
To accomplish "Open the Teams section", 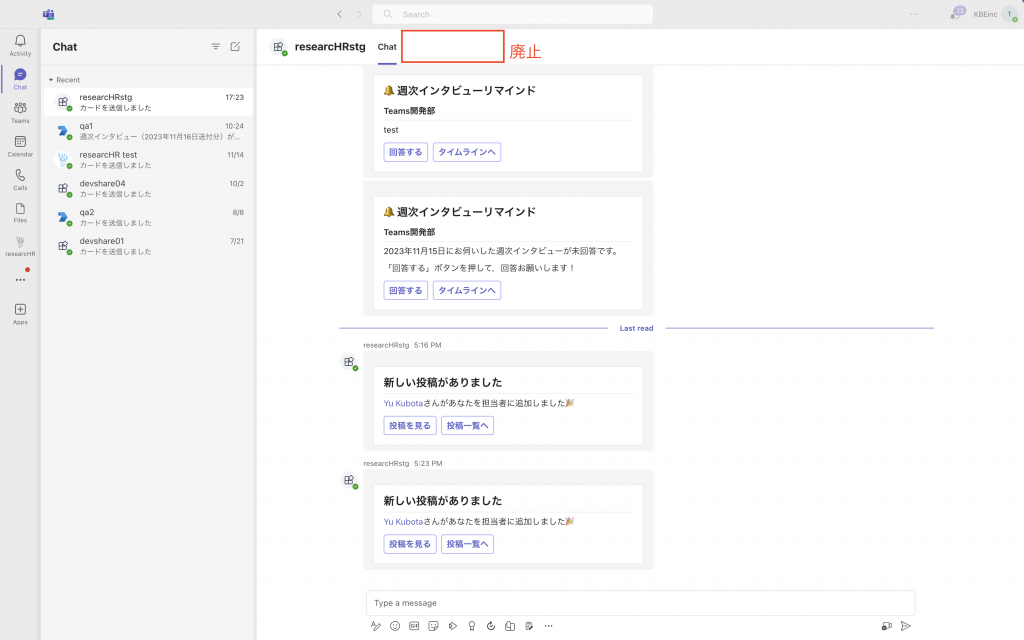I will [x=20, y=112].
